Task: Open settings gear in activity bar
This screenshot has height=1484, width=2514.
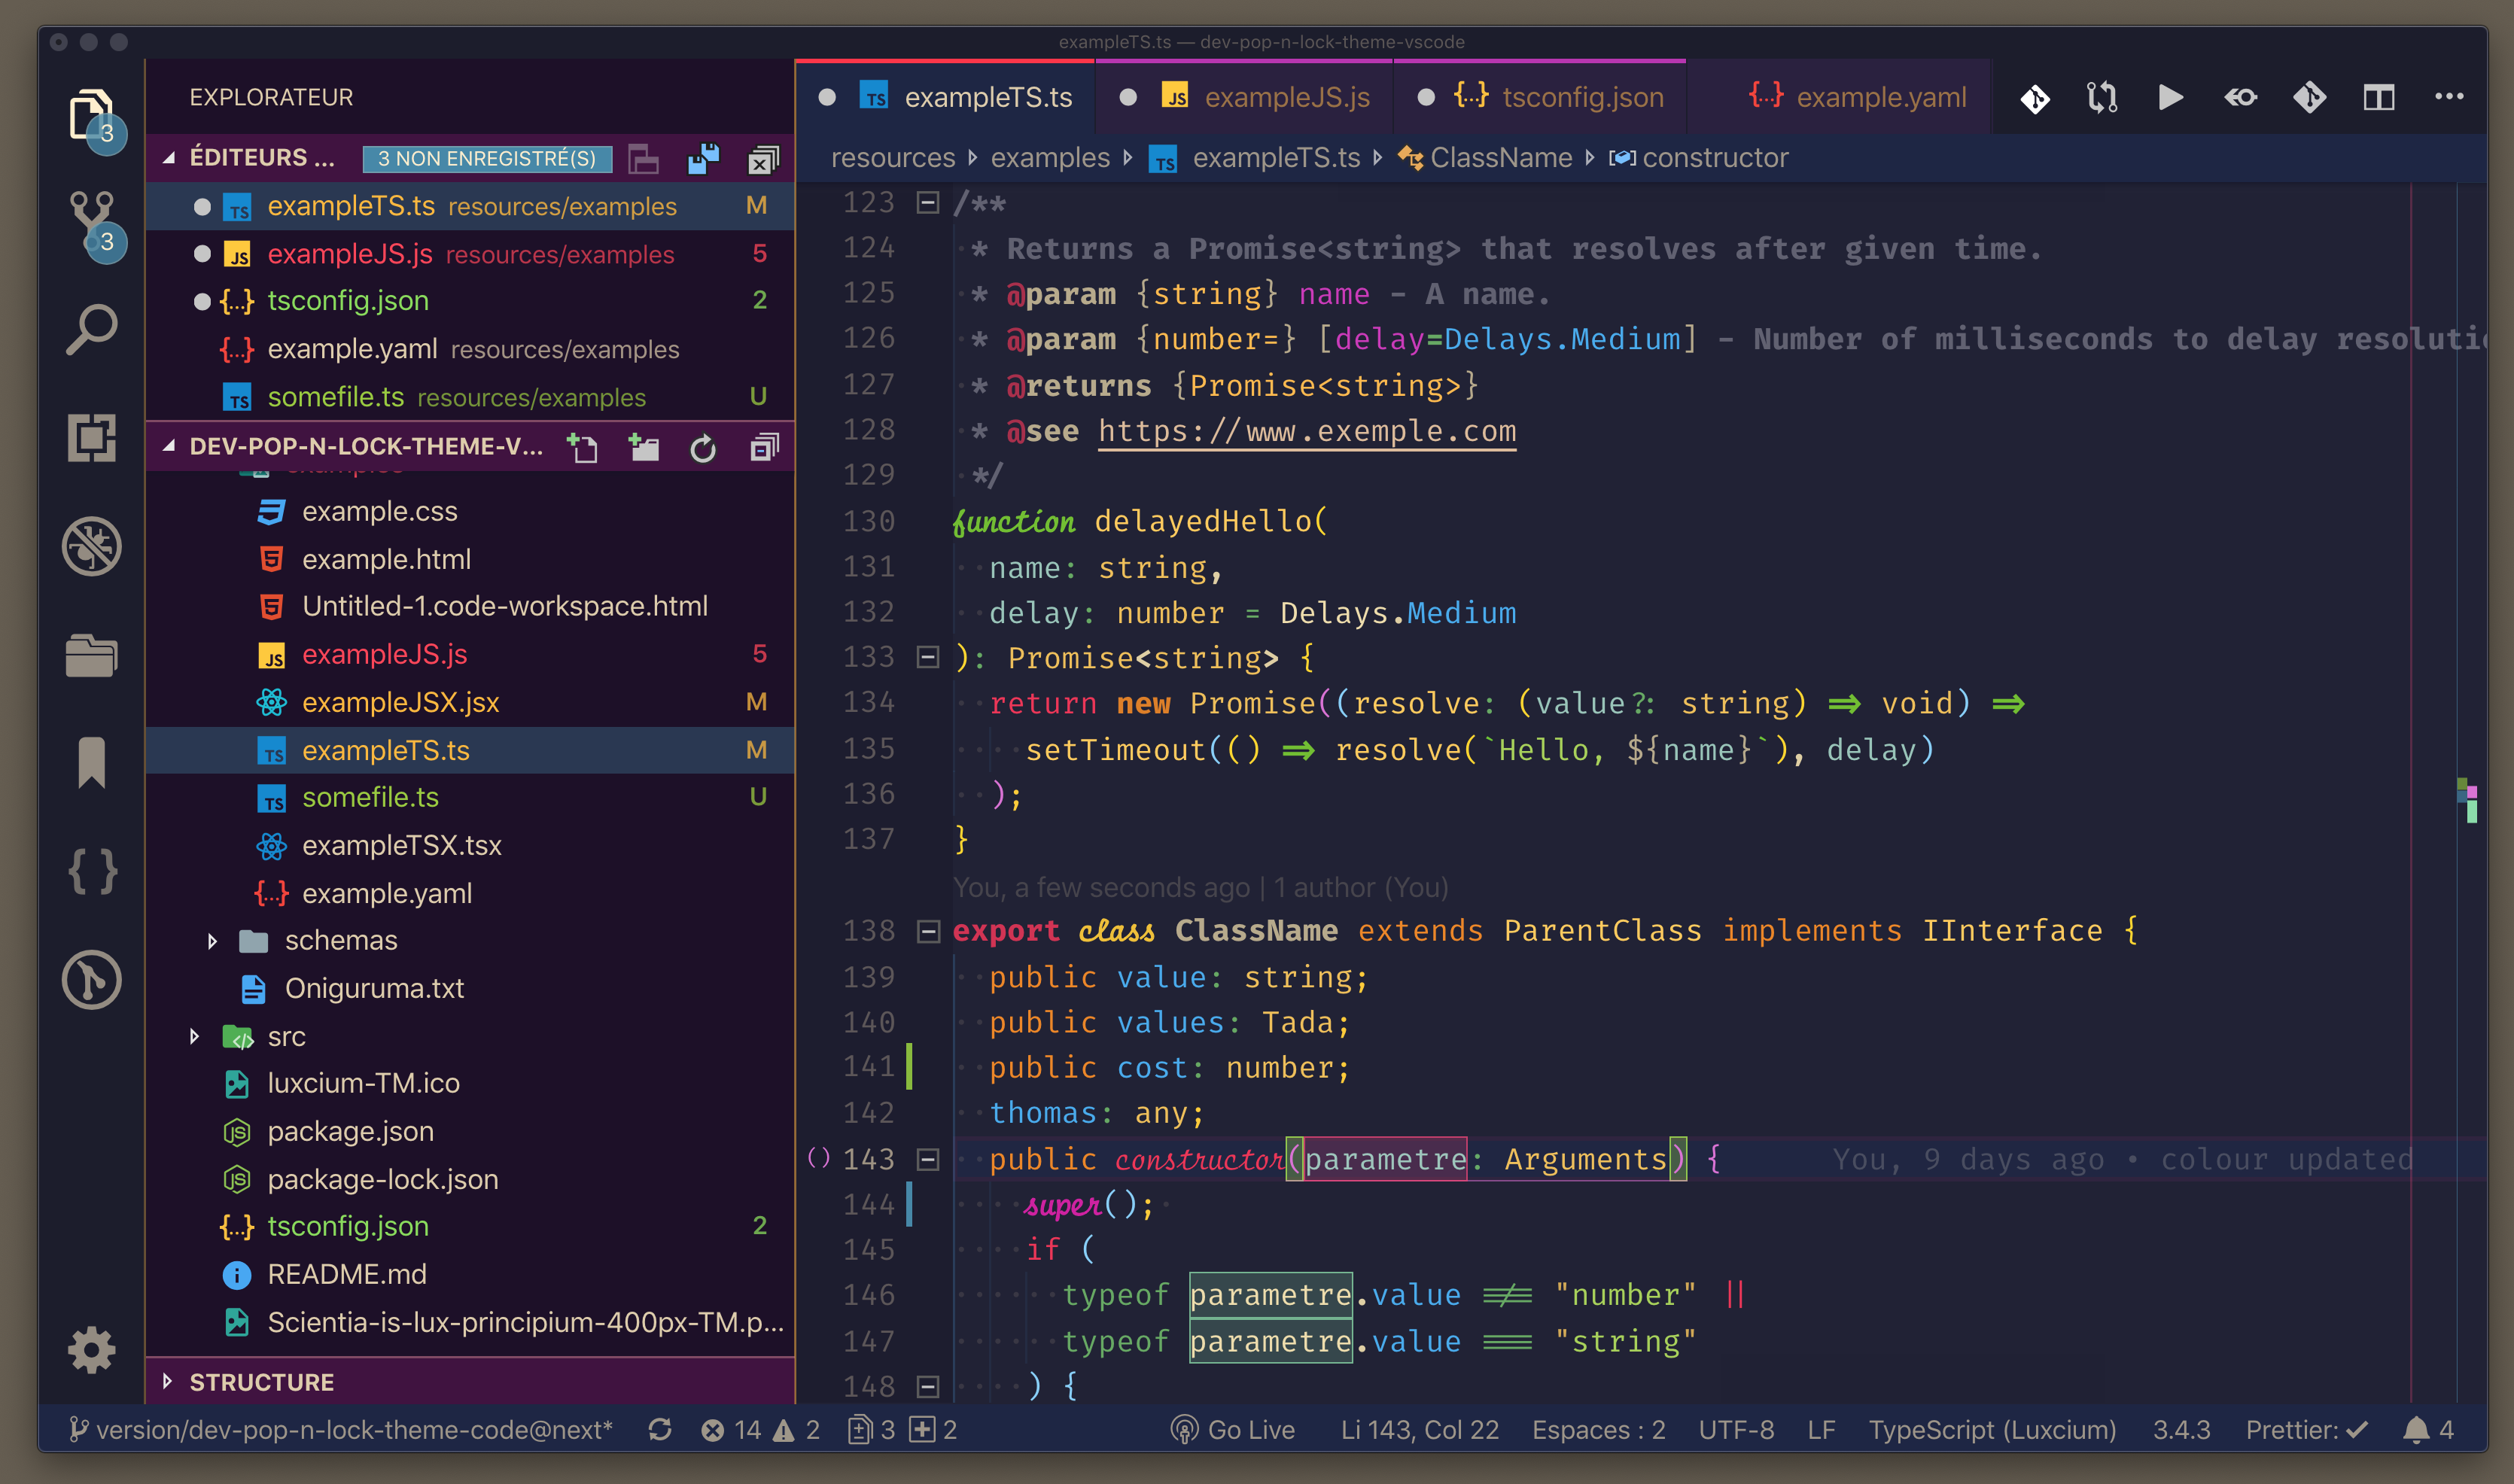Action: point(92,1350)
